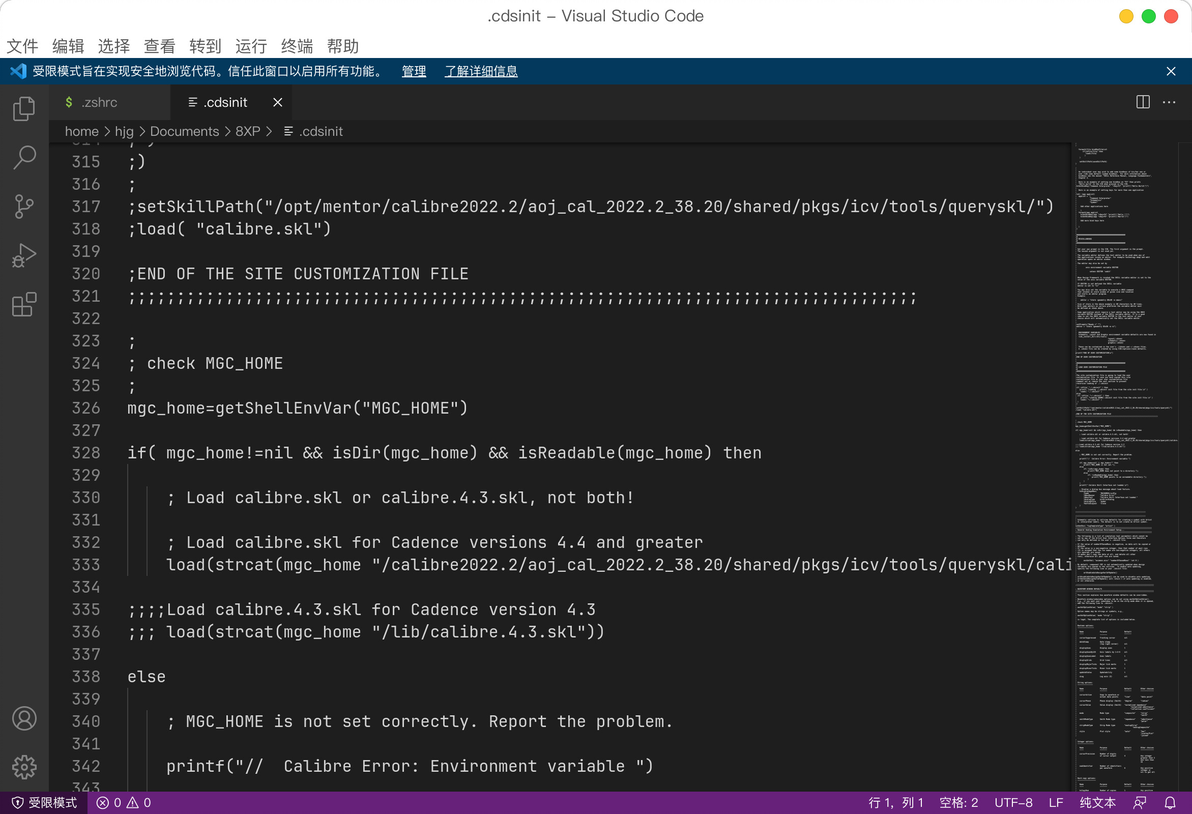Open the Manage gear icon
Viewport: 1192px width, 814px height.
[x=24, y=767]
